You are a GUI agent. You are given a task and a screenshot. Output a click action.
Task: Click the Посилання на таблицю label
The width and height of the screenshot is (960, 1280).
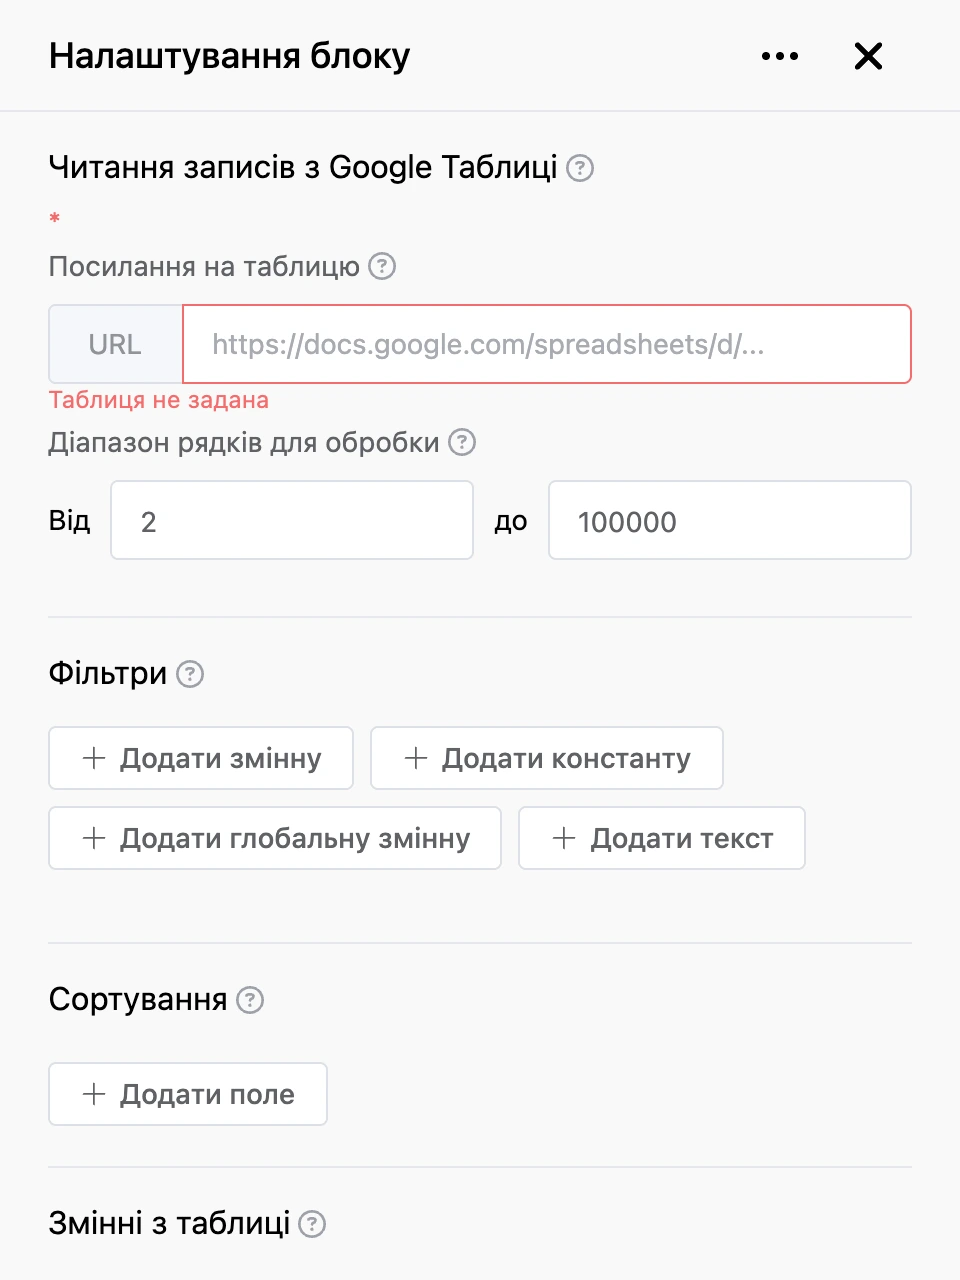[204, 266]
